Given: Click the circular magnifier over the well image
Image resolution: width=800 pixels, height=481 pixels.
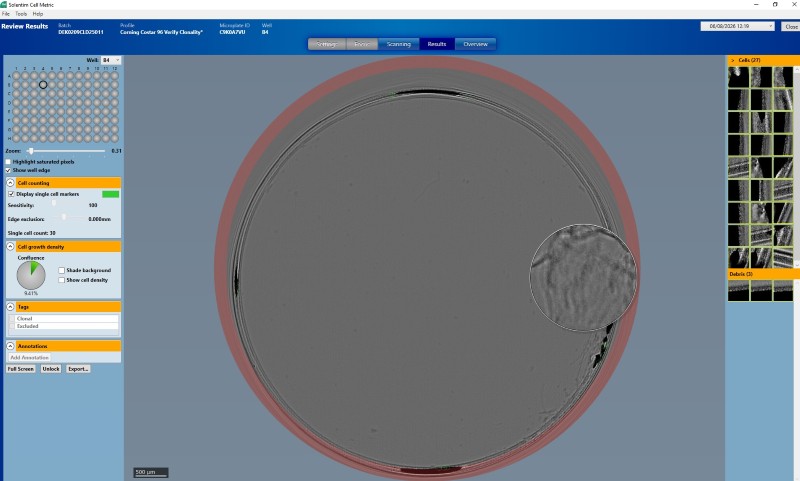Looking at the screenshot, I should click(583, 277).
